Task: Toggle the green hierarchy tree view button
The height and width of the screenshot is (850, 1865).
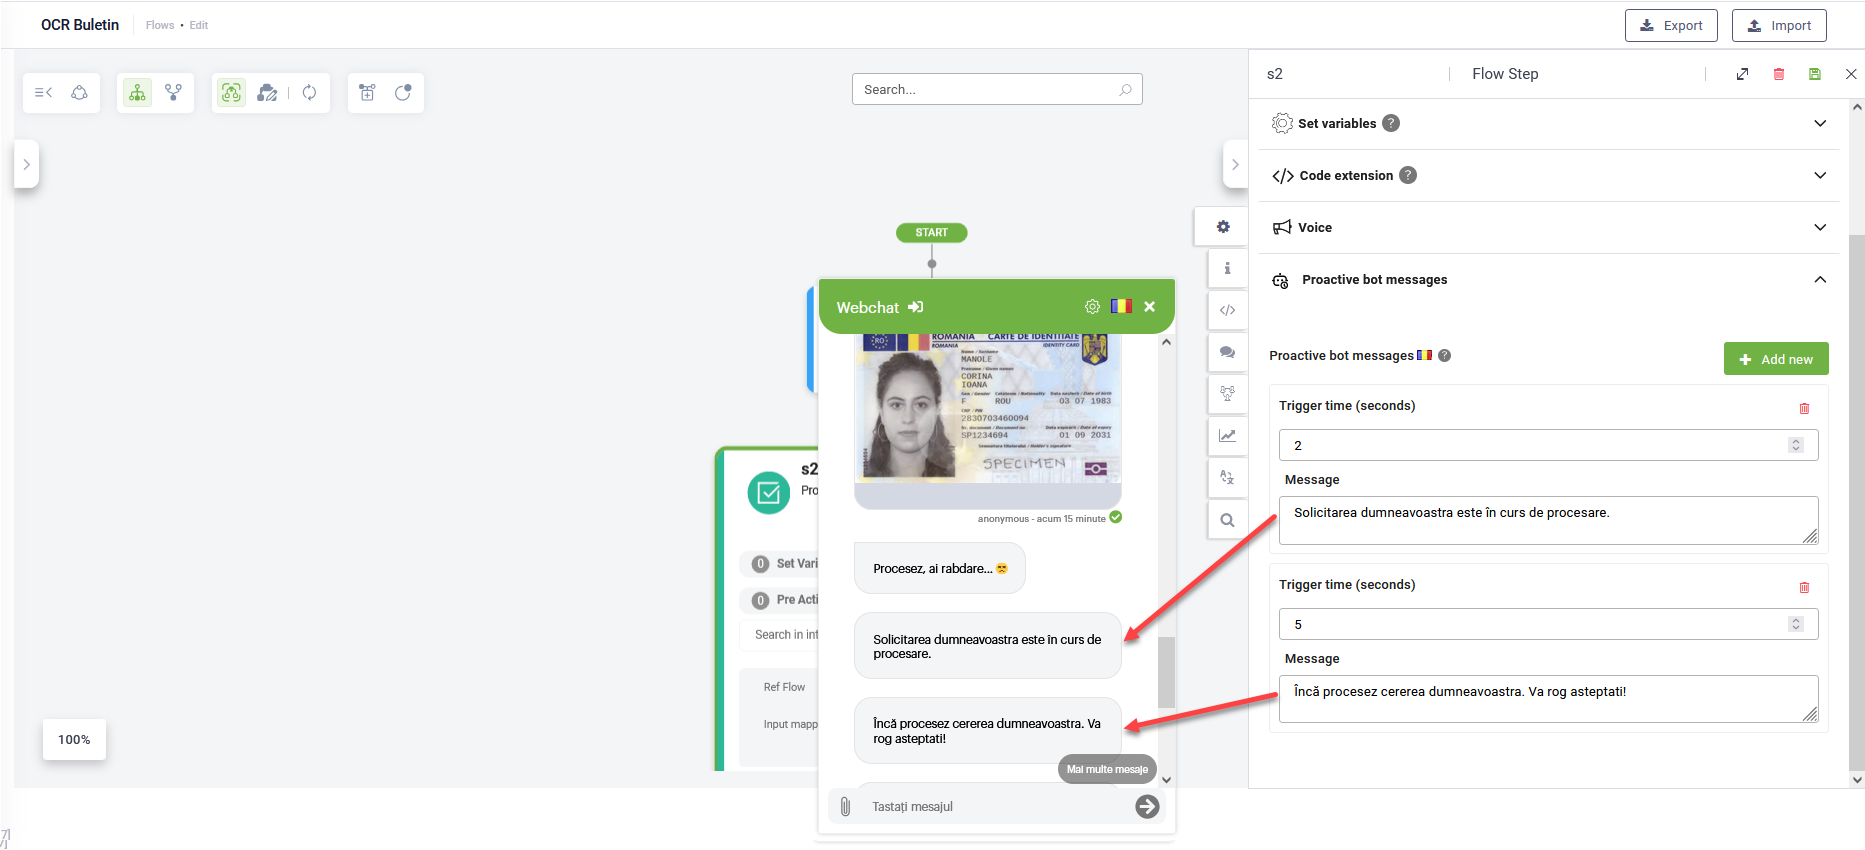Action: coord(137,93)
